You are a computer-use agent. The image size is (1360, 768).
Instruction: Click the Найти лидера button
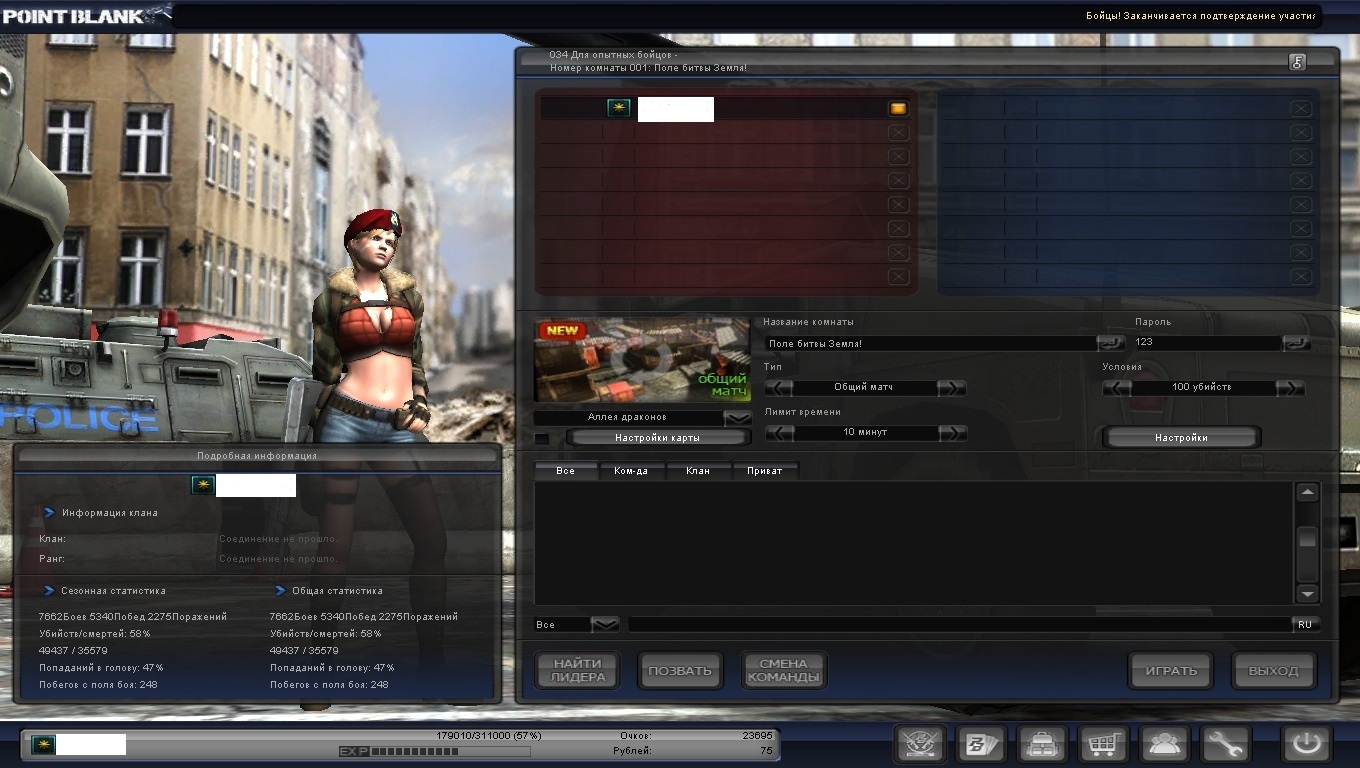pos(577,670)
